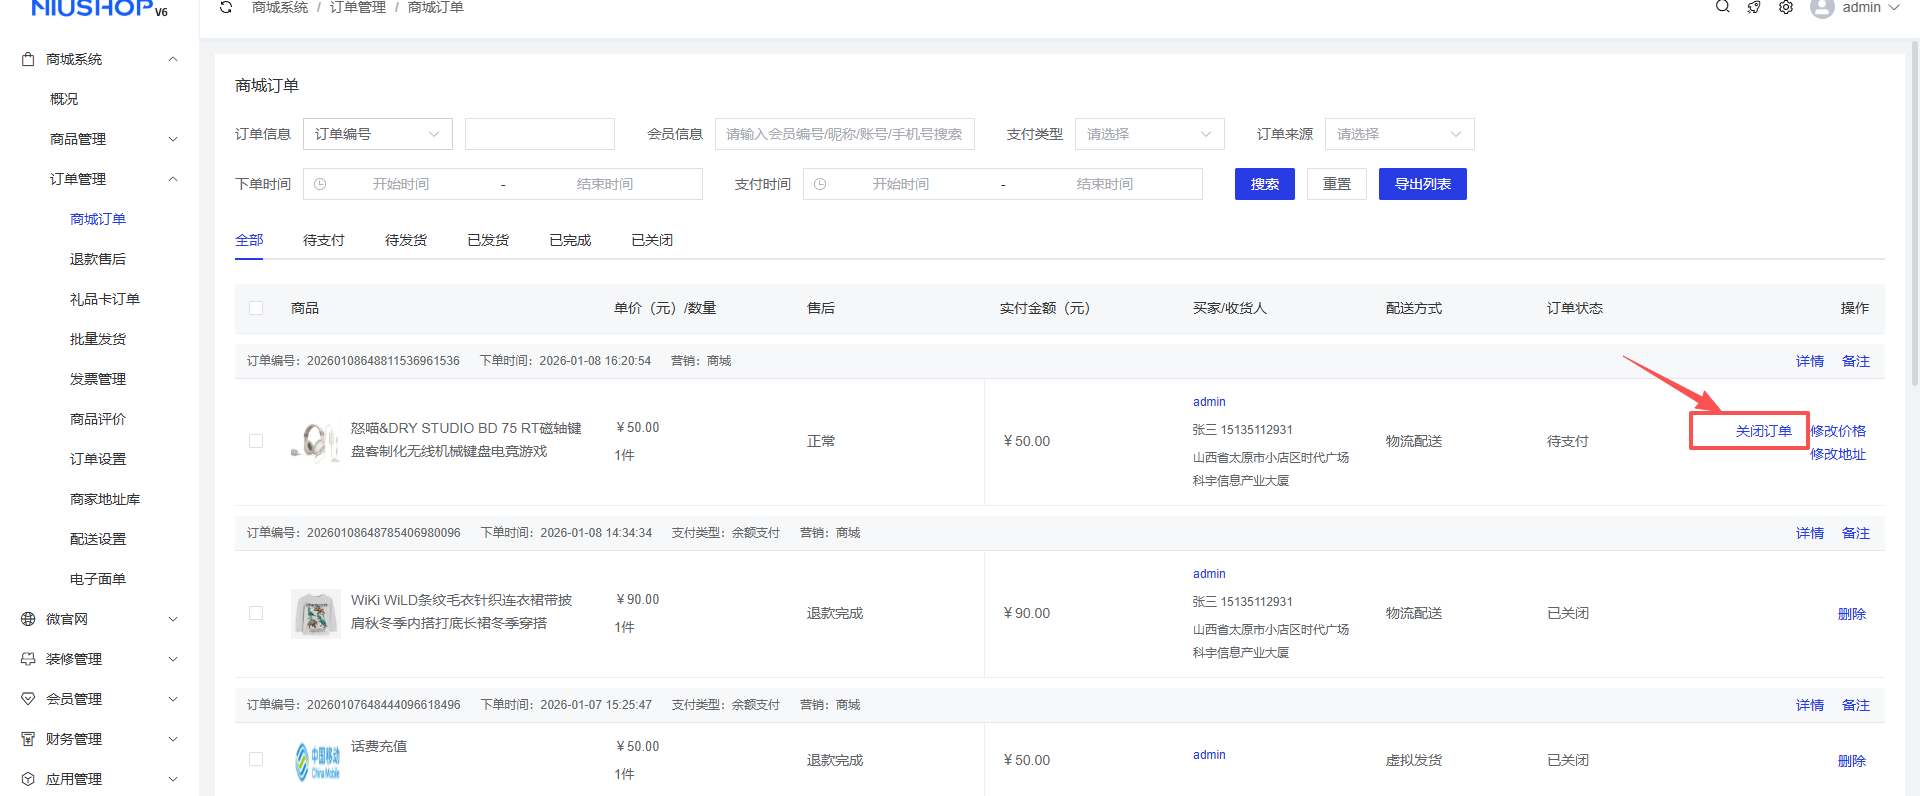
Task: Open 退款售后 in the sidebar menu
Action: [x=98, y=259]
